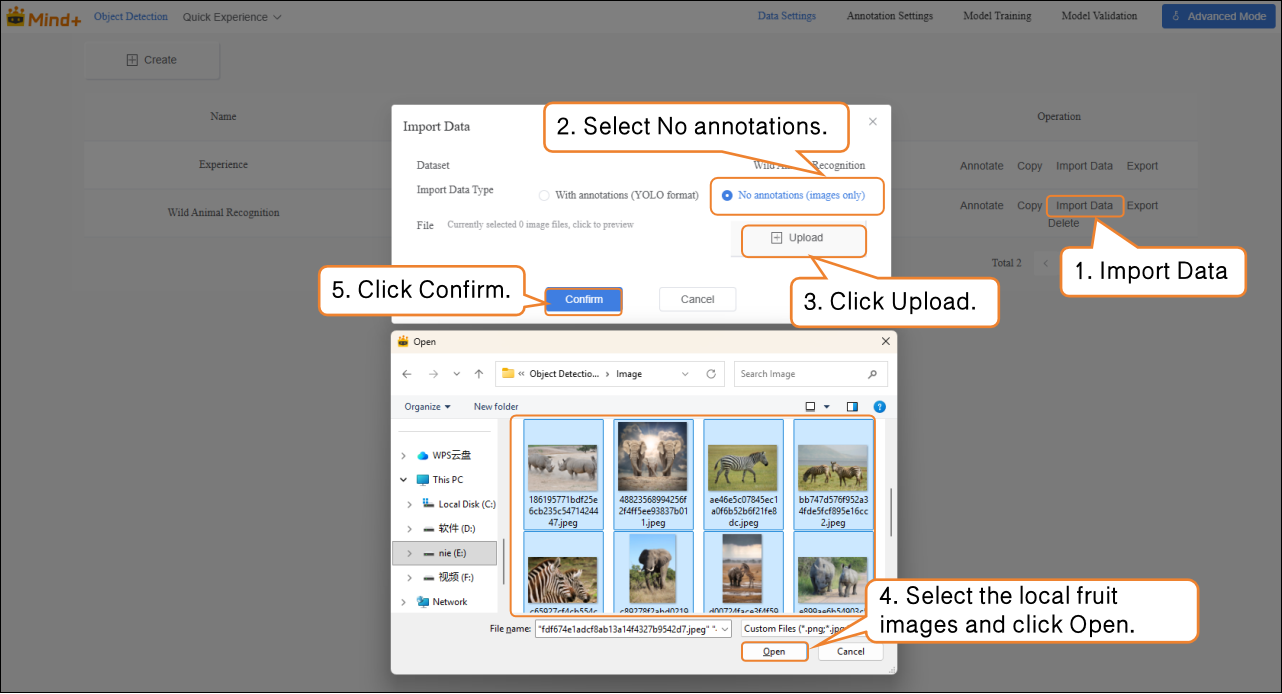Click the refresh icon beside the path
This screenshot has width=1282, height=694.
coord(711,374)
